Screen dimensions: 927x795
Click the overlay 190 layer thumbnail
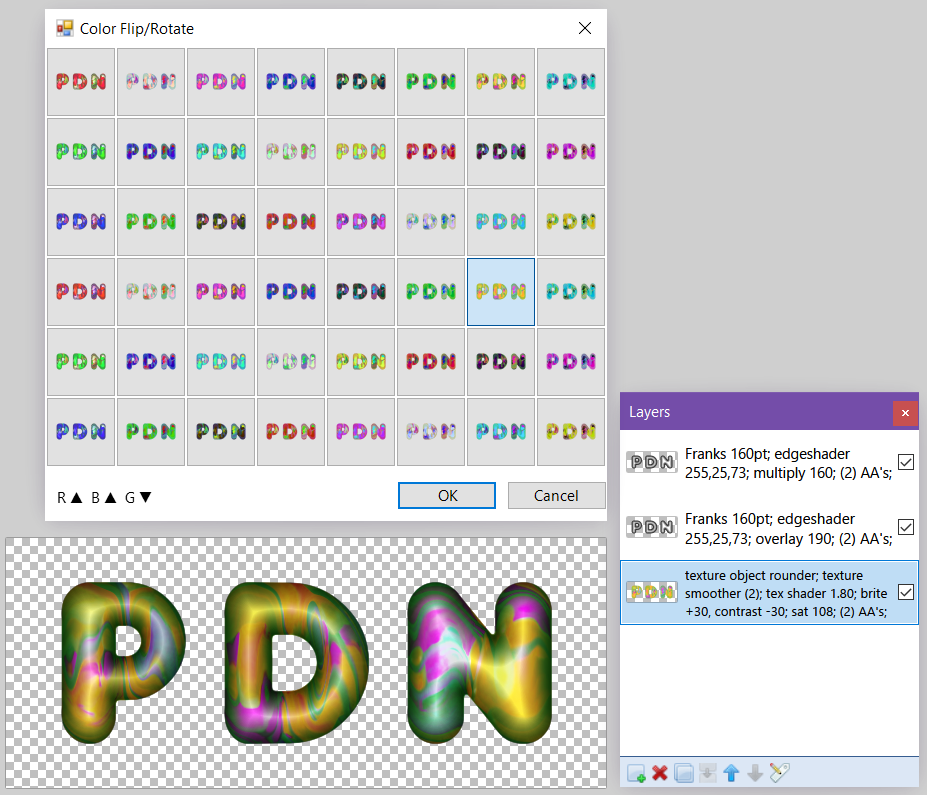[x=652, y=527]
